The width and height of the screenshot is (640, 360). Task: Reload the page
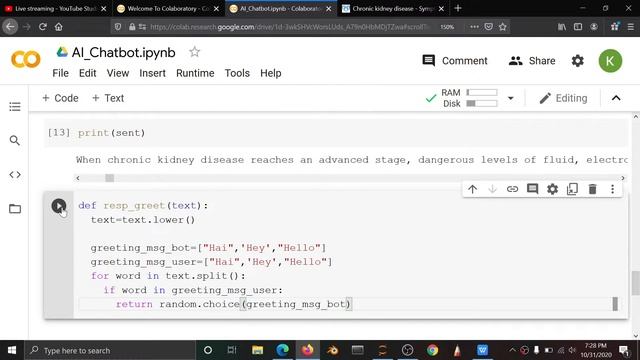pyautogui.click(x=42, y=27)
